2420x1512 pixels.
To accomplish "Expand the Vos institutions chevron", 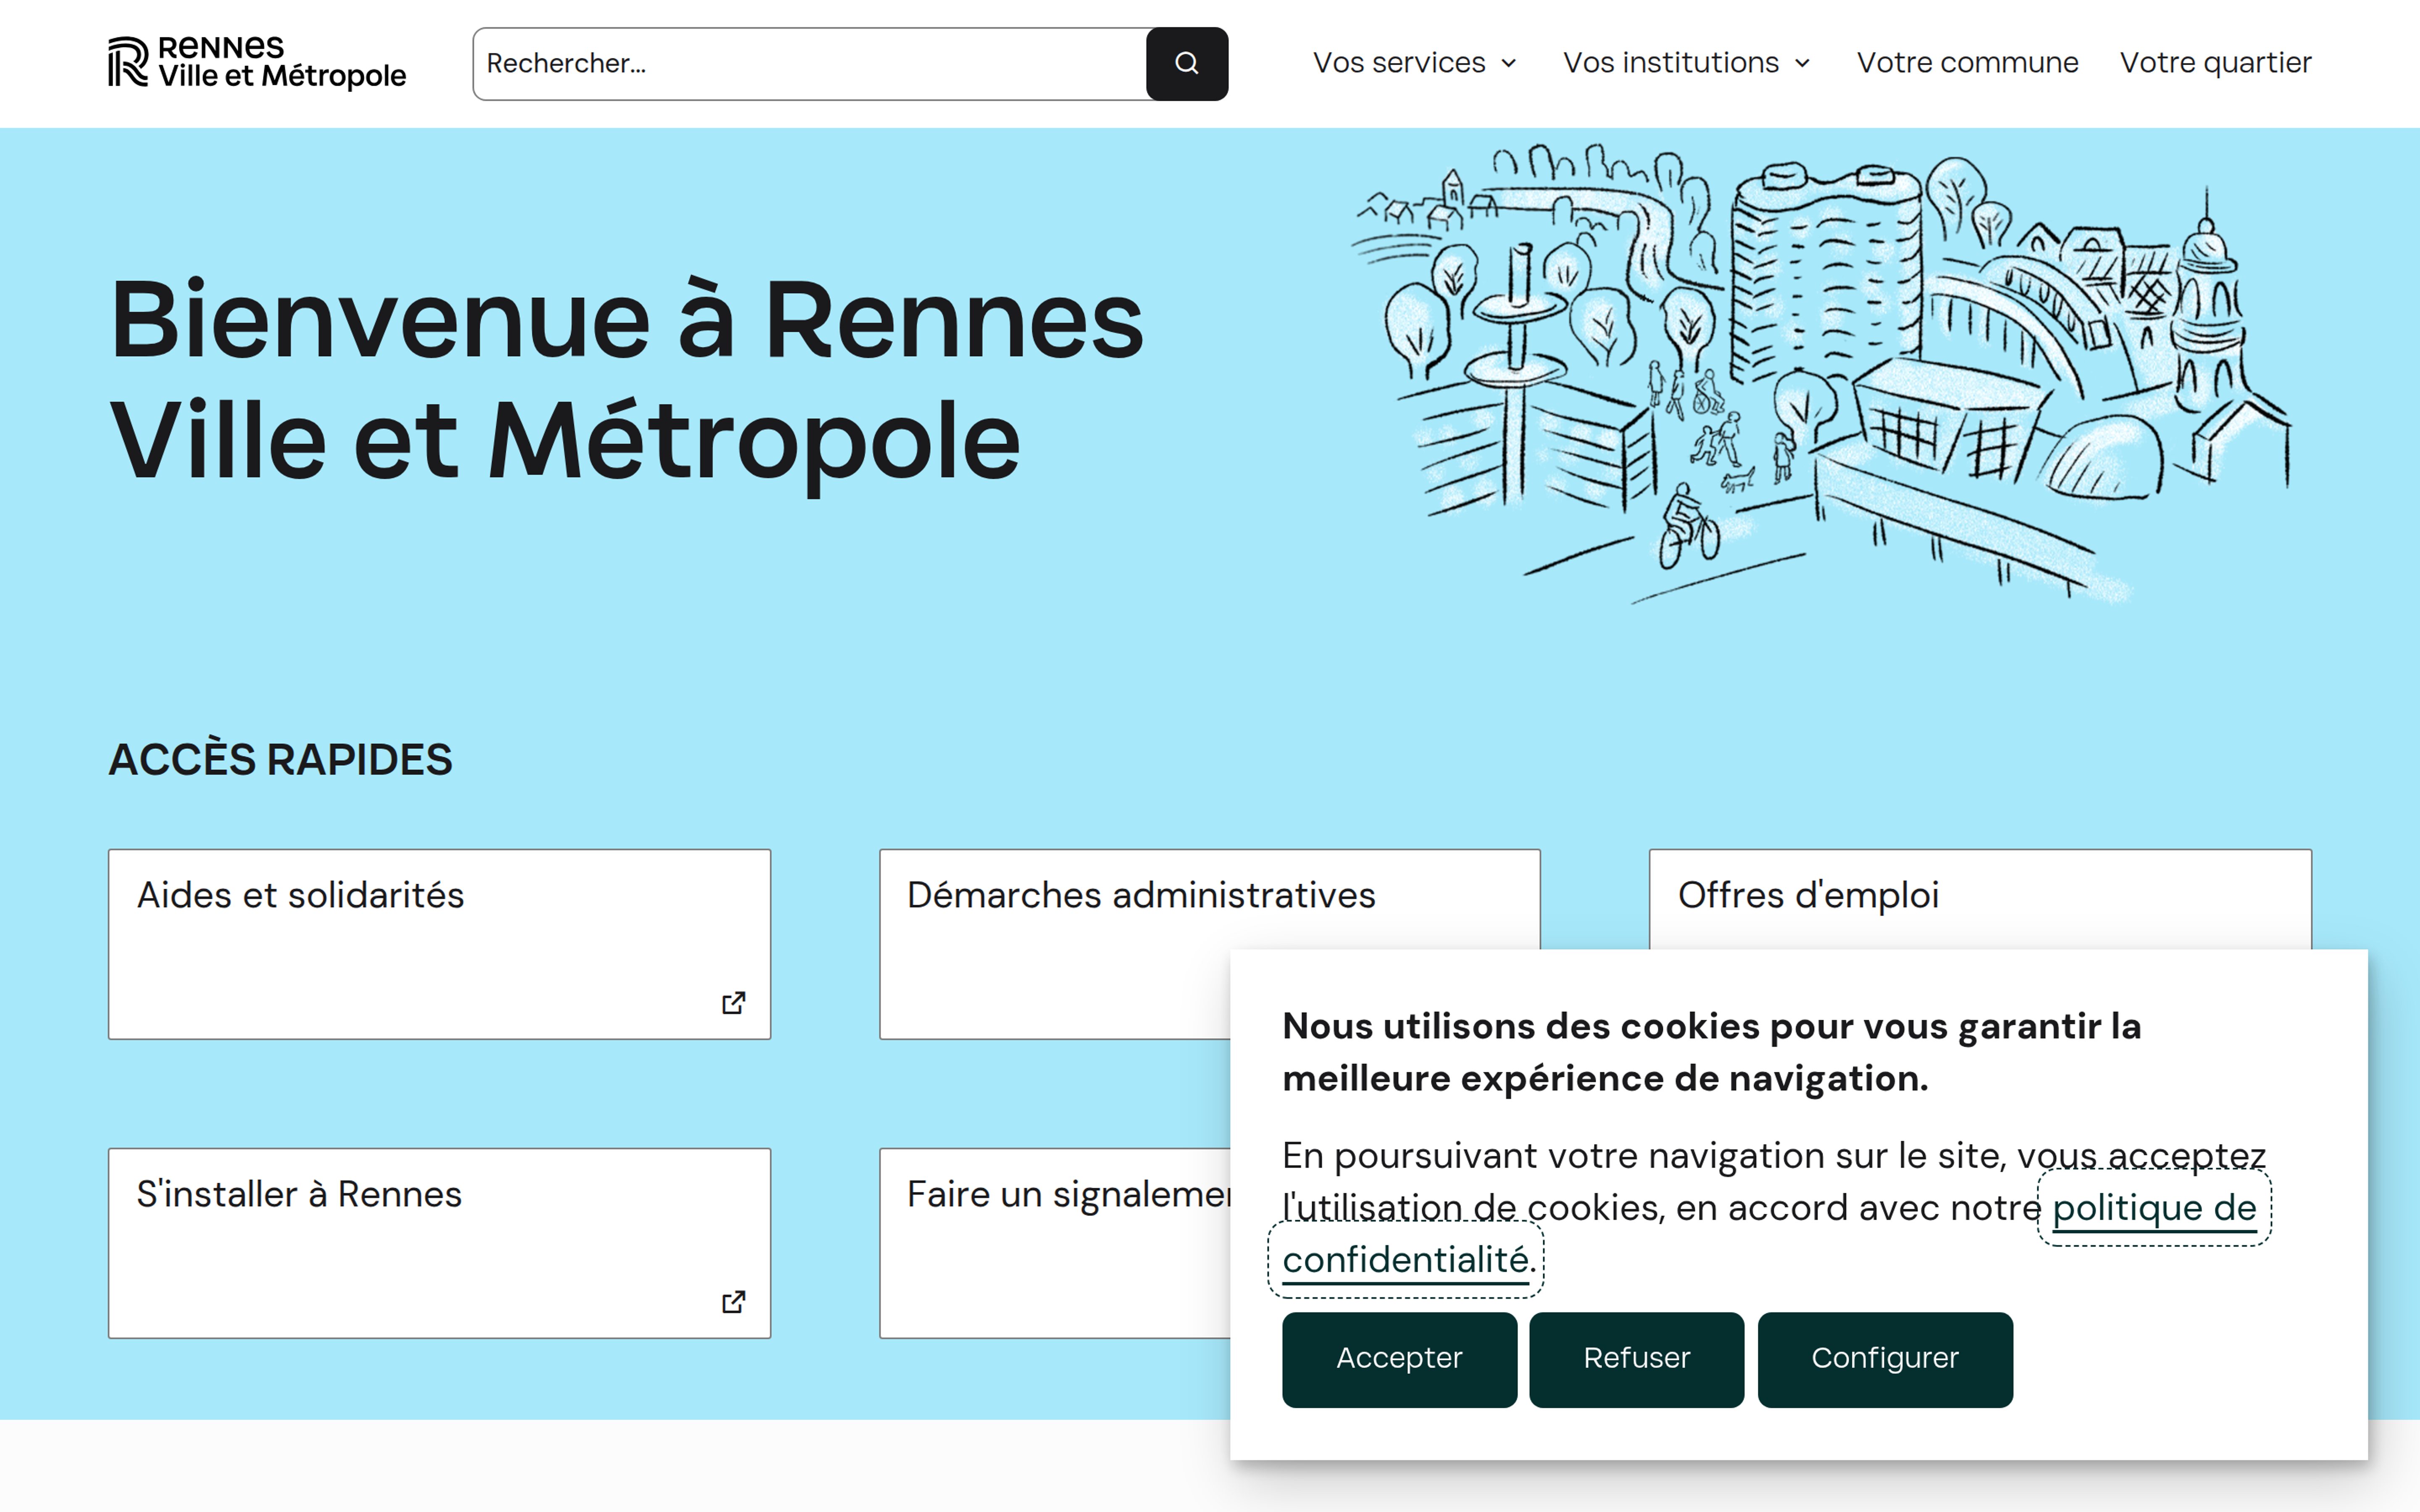I will [x=1803, y=63].
